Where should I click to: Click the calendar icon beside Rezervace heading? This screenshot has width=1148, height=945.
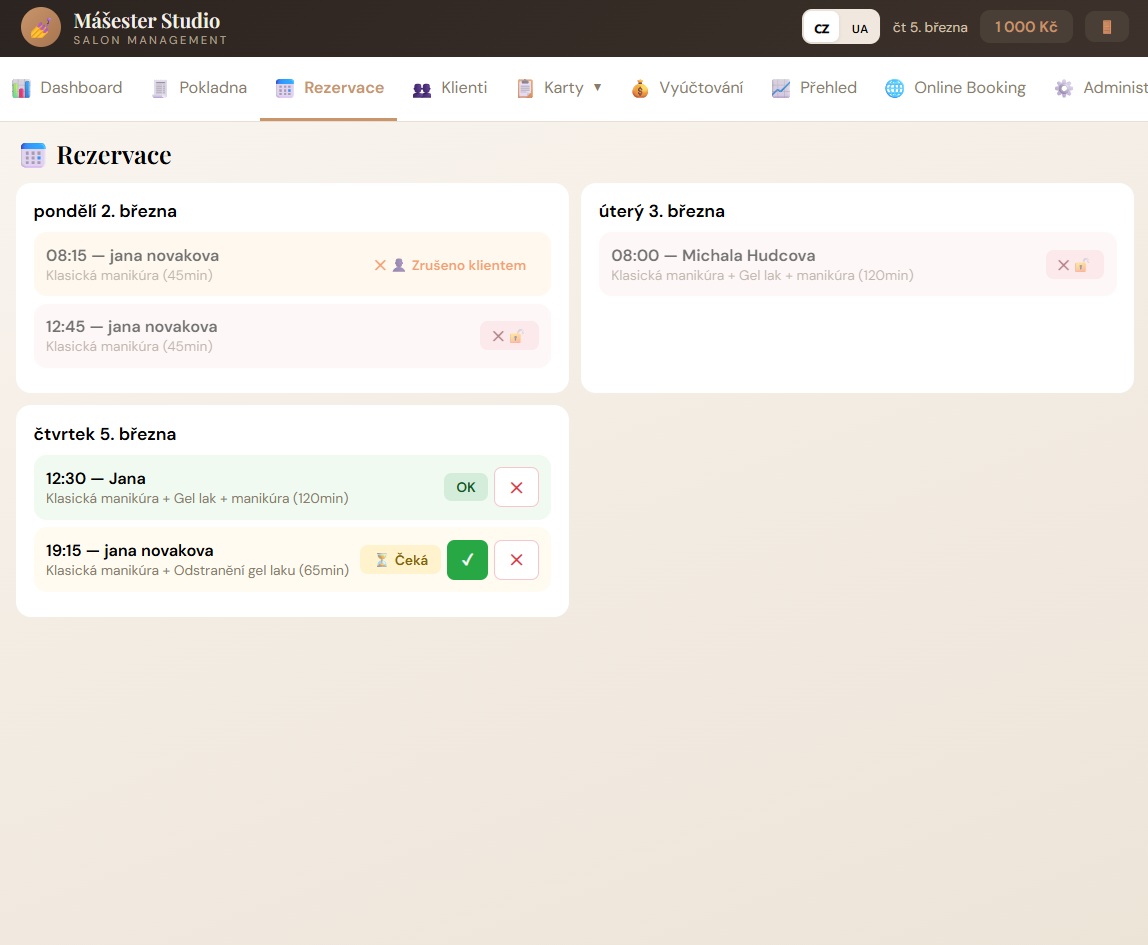[33, 155]
